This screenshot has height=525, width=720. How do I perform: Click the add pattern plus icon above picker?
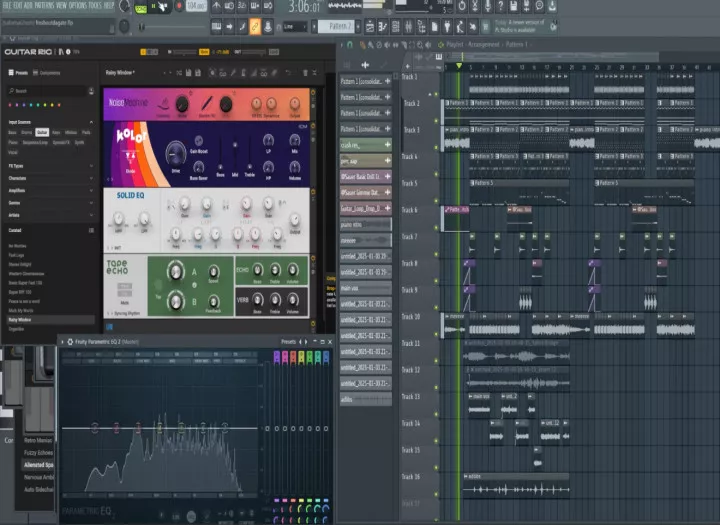click(365, 65)
